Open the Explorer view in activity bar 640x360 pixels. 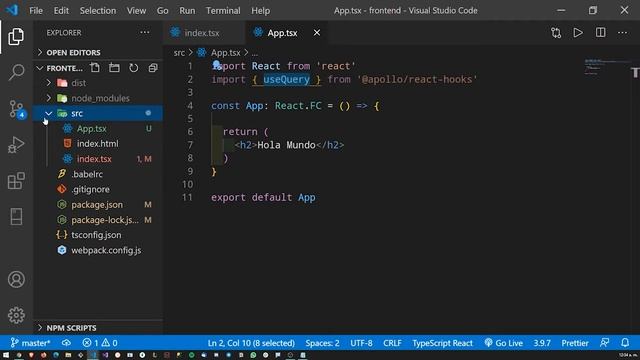[16, 37]
